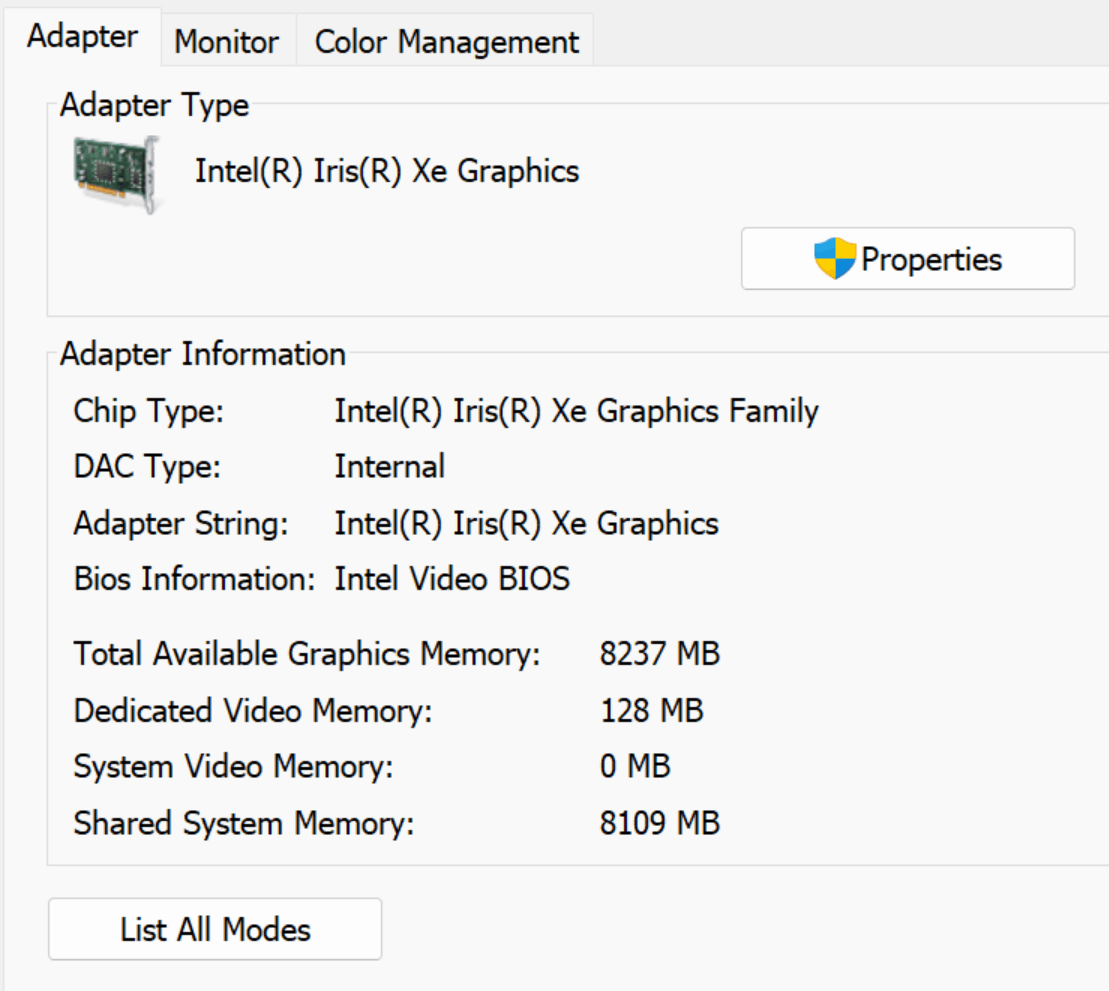Select the Adapter tab

tap(82, 37)
